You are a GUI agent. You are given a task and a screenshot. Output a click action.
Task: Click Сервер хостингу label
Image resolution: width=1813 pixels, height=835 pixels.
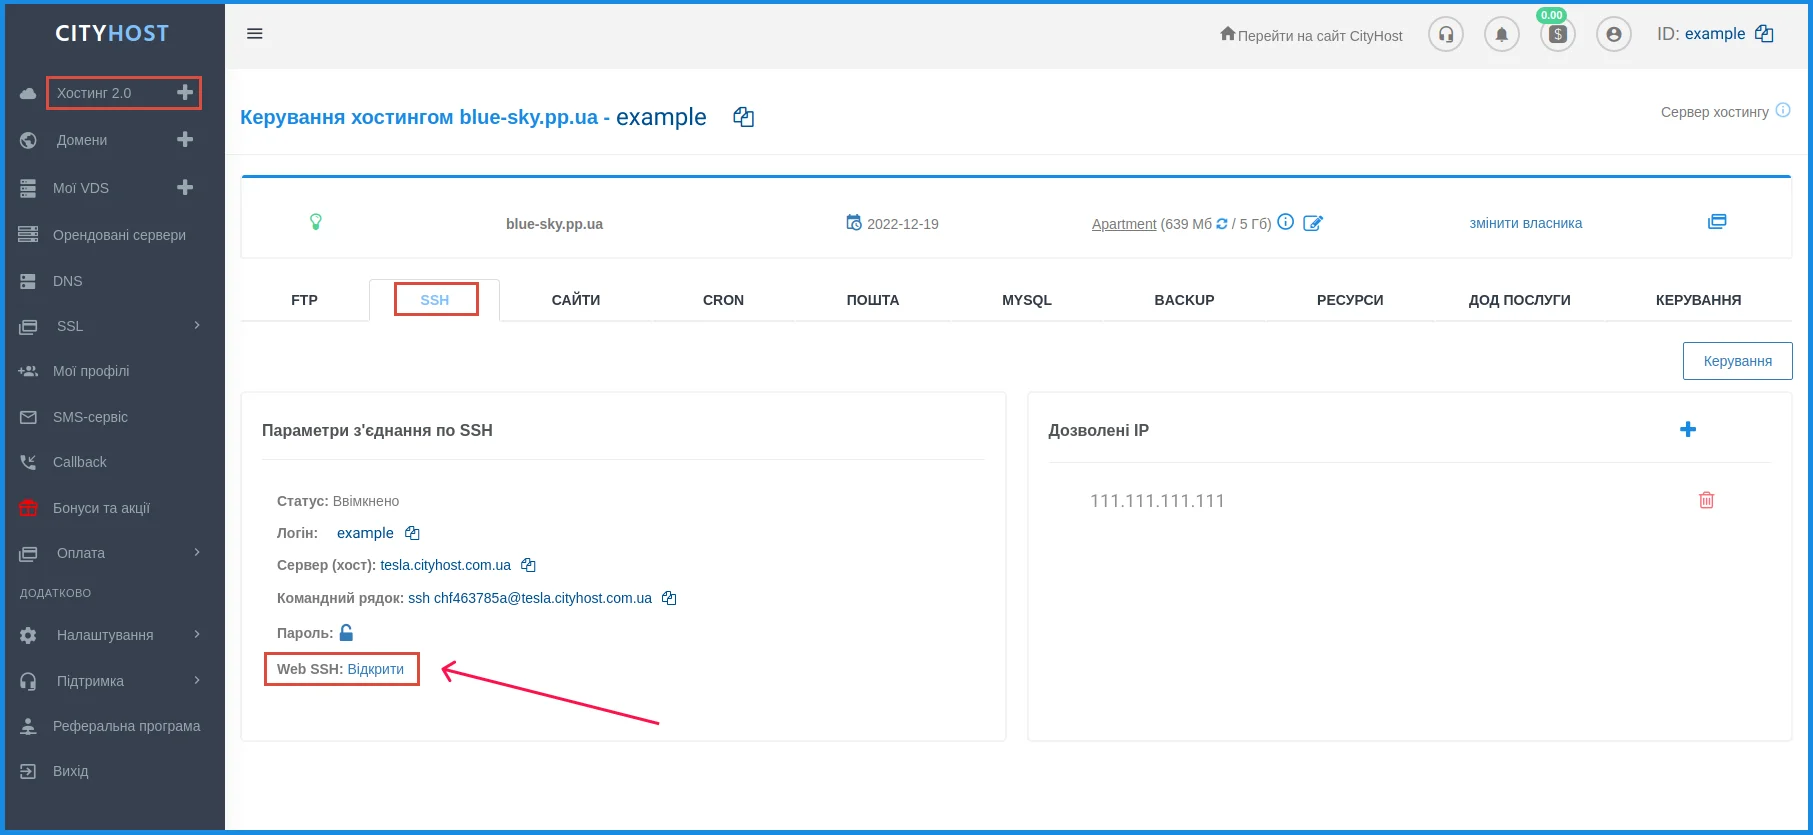(1715, 112)
